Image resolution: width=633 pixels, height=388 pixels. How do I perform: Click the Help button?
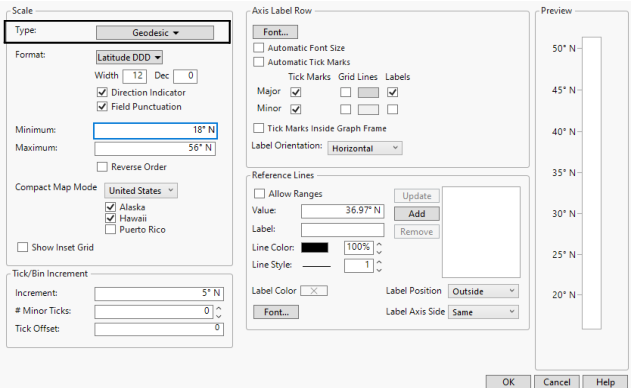point(605,382)
